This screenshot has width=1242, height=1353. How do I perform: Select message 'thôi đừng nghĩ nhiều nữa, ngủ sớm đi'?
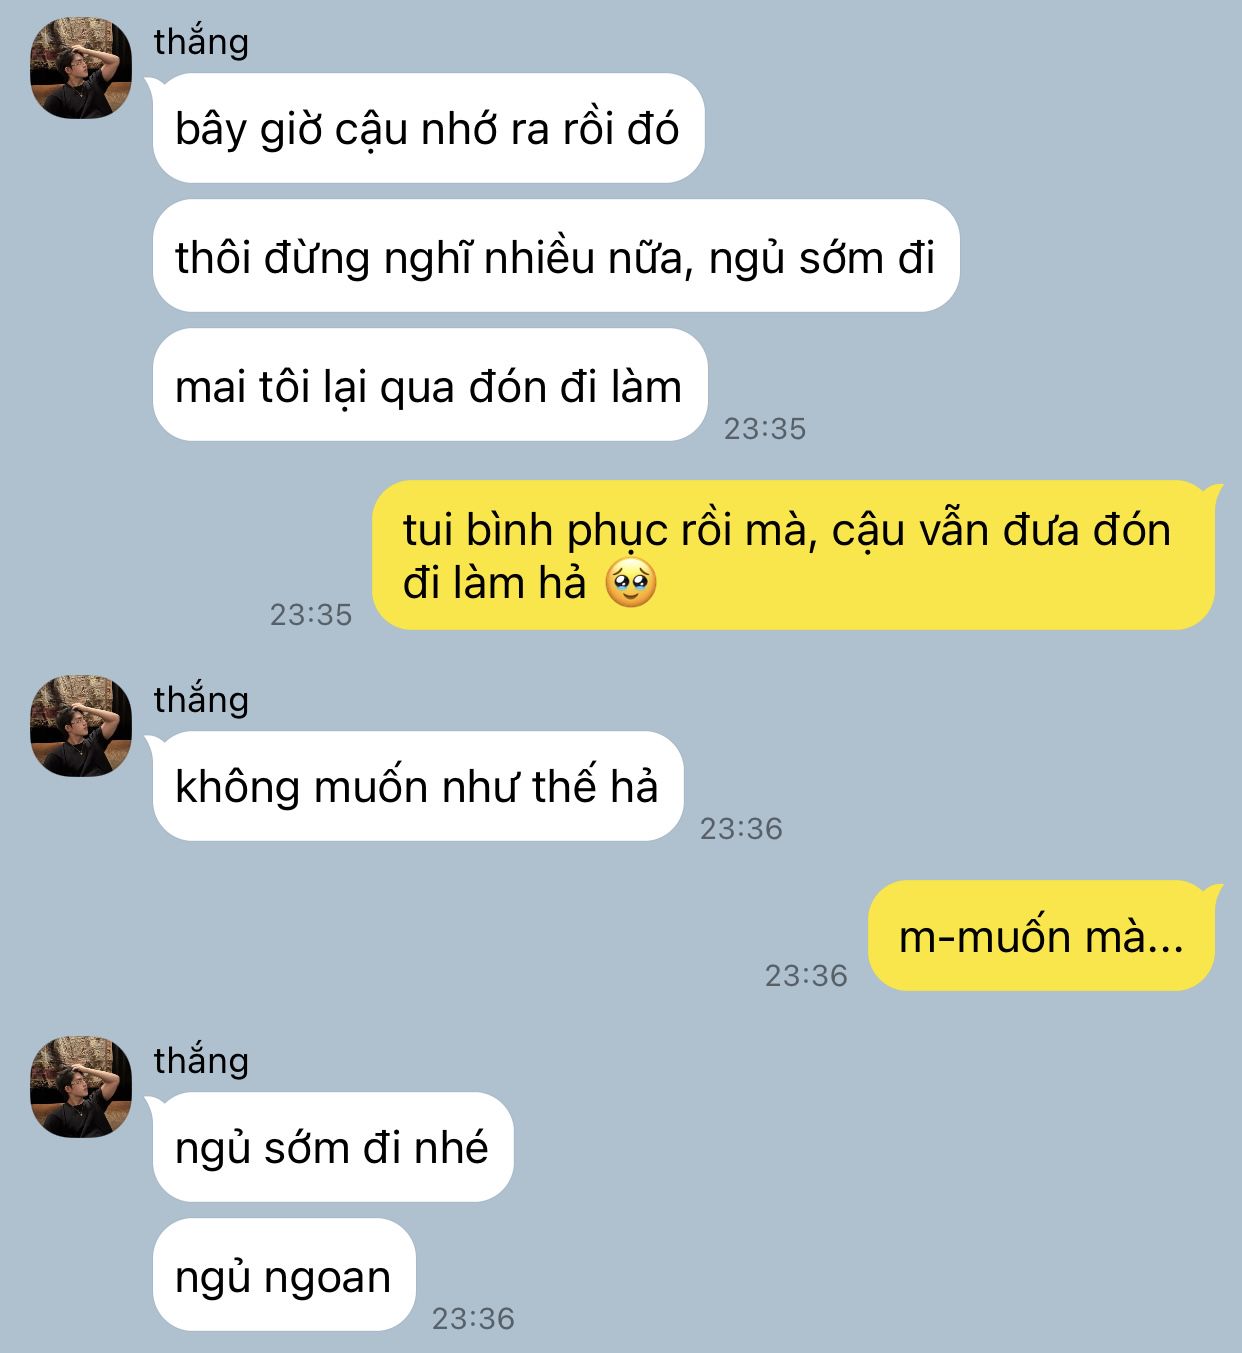(x=555, y=256)
